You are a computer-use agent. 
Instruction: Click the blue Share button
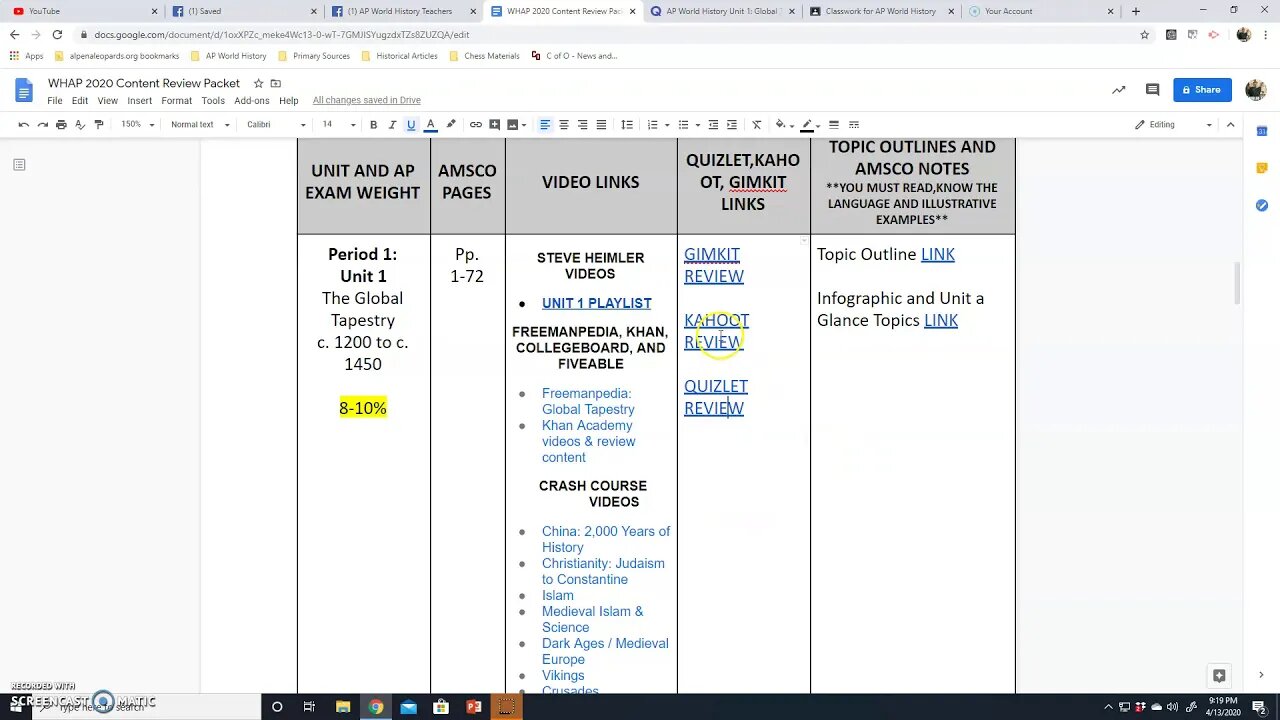tap(1203, 90)
